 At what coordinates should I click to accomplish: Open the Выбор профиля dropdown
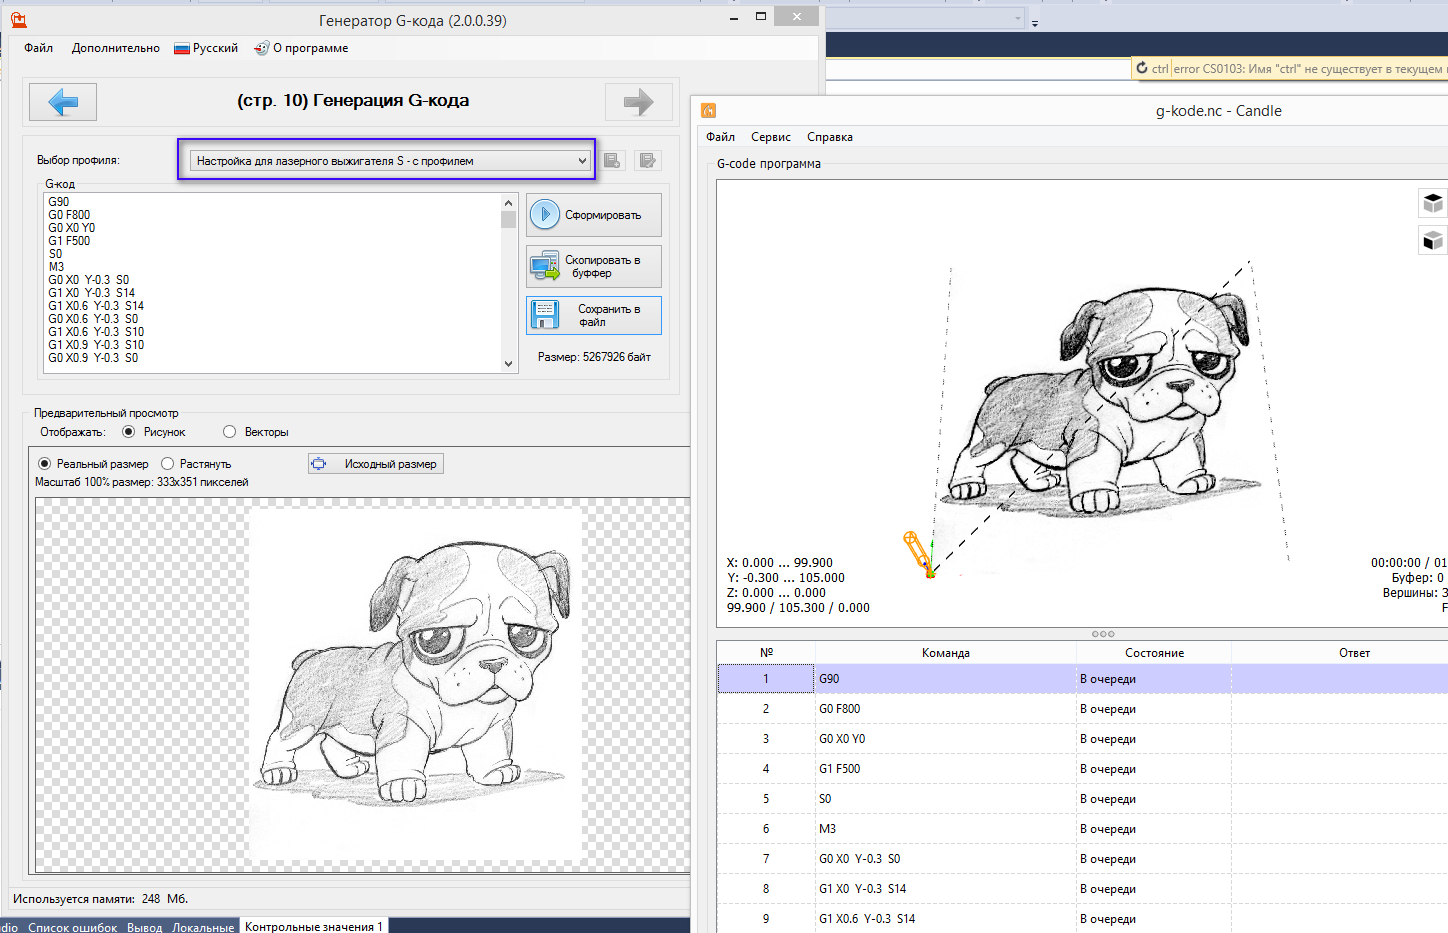click(x=390, y=161)
